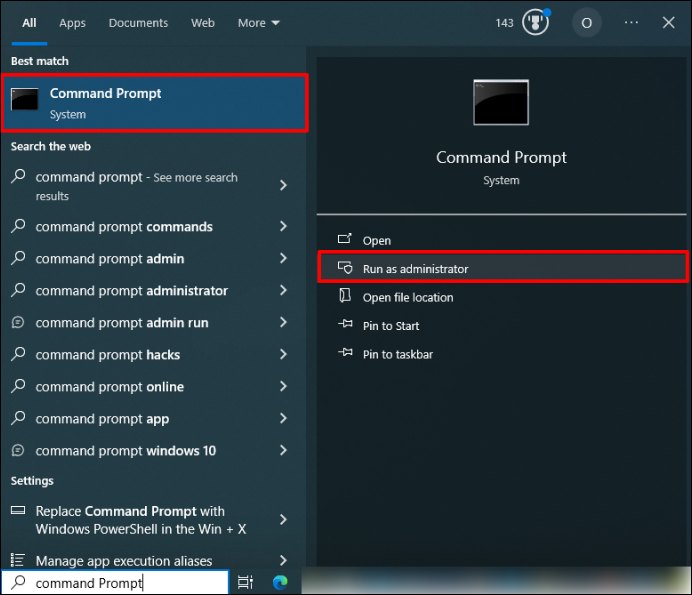Image resolution: width=692 pixels, height=595 pixels.
Task: Open Task View from the taskbar
Action: [x=245, y=583]
